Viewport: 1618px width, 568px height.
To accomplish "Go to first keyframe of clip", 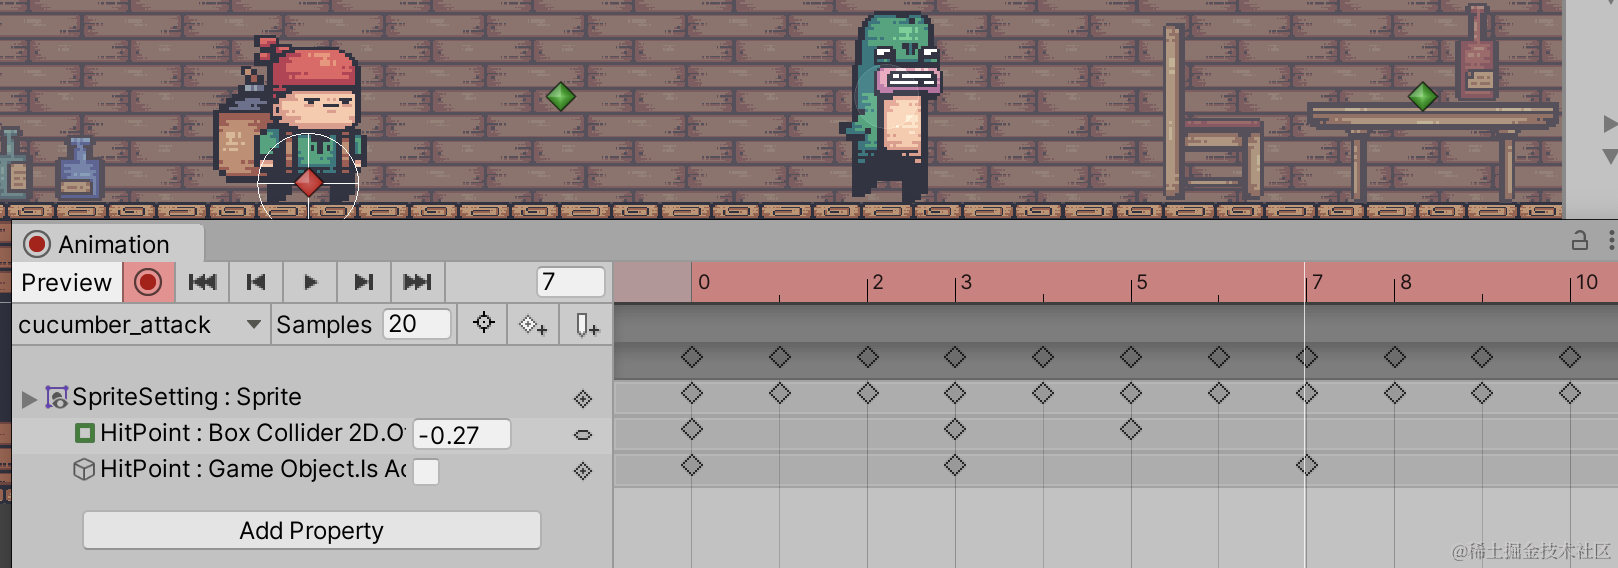I will [x=203, y=283].
